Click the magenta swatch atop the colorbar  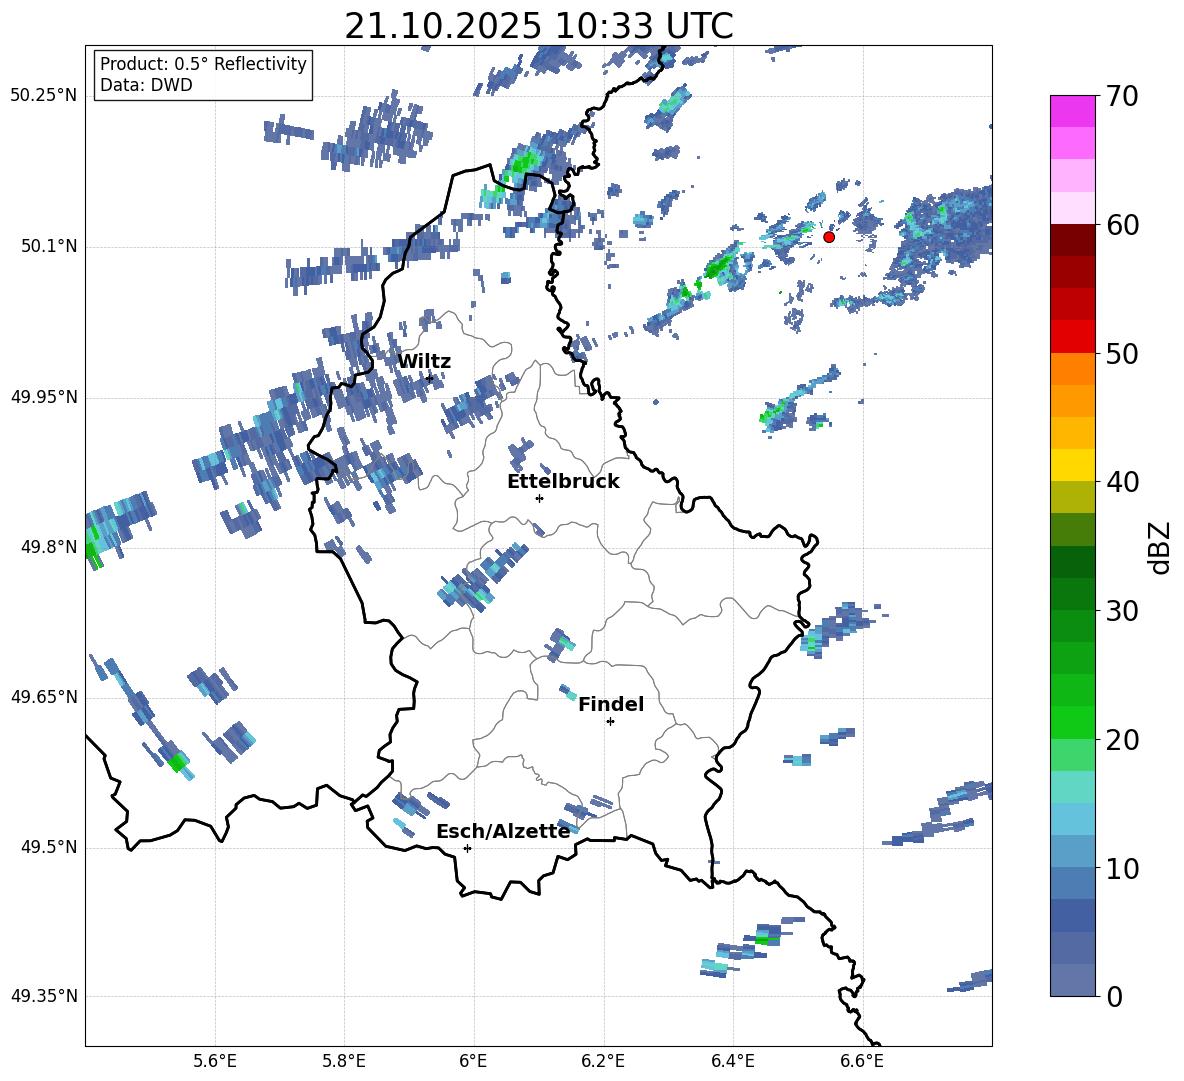[1072, 111]
